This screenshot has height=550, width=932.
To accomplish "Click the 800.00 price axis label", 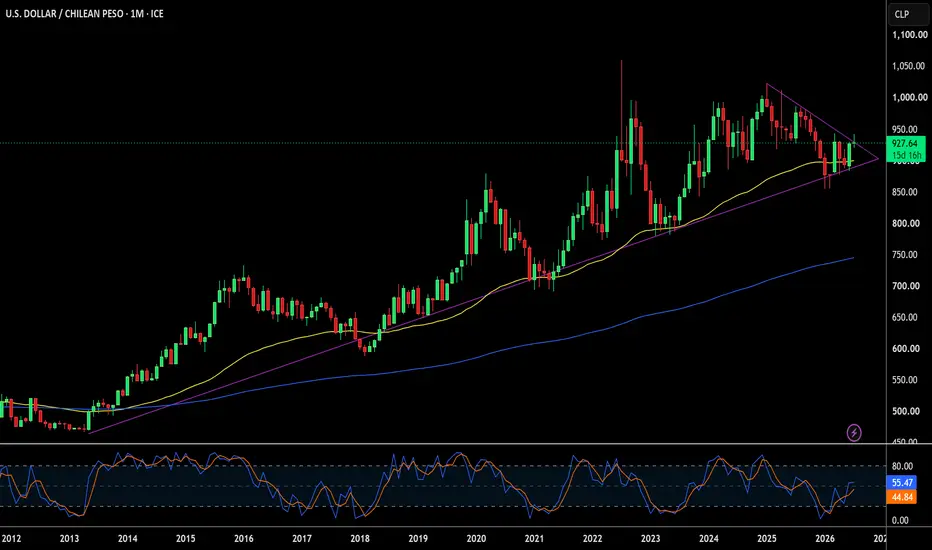I will point(906,224).
